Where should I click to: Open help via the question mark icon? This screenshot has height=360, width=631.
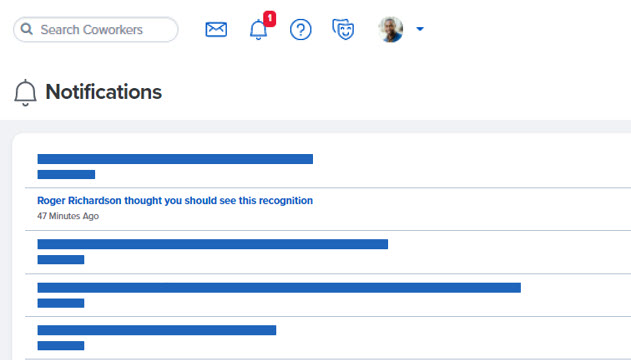tap(301, 29)
